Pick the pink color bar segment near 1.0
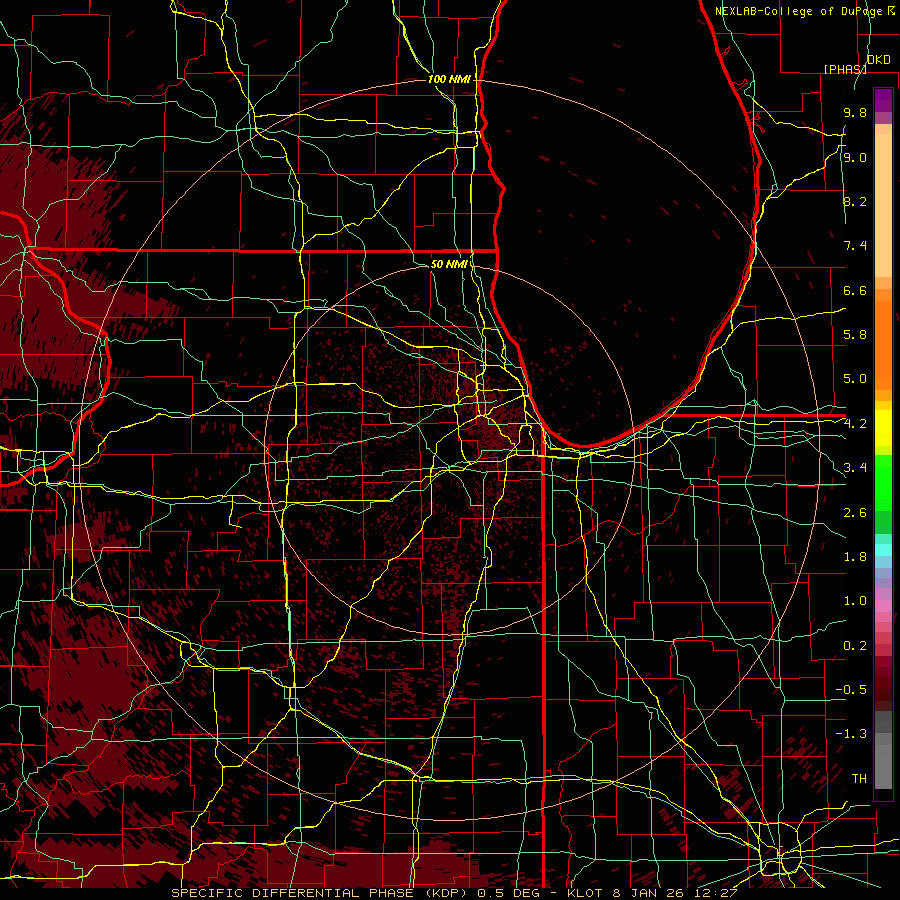900x900 pixels. click(x=883, y=606)
